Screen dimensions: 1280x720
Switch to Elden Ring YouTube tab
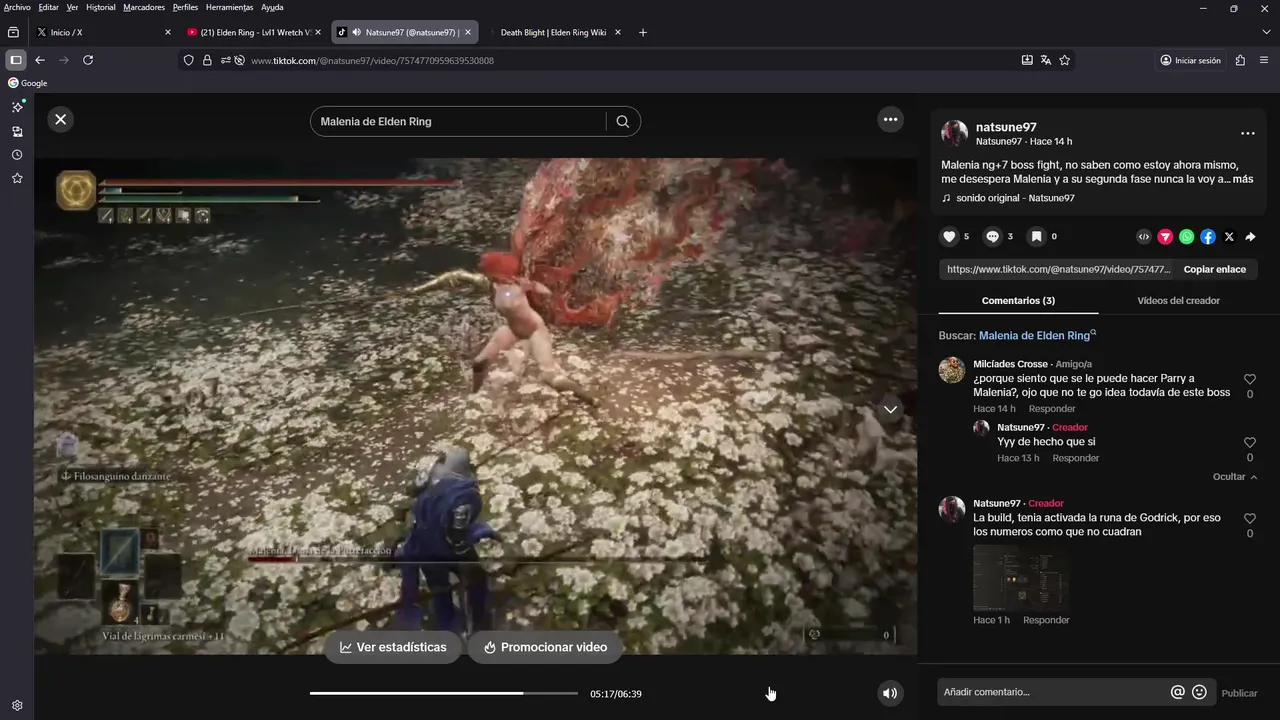tap(253, 32)
